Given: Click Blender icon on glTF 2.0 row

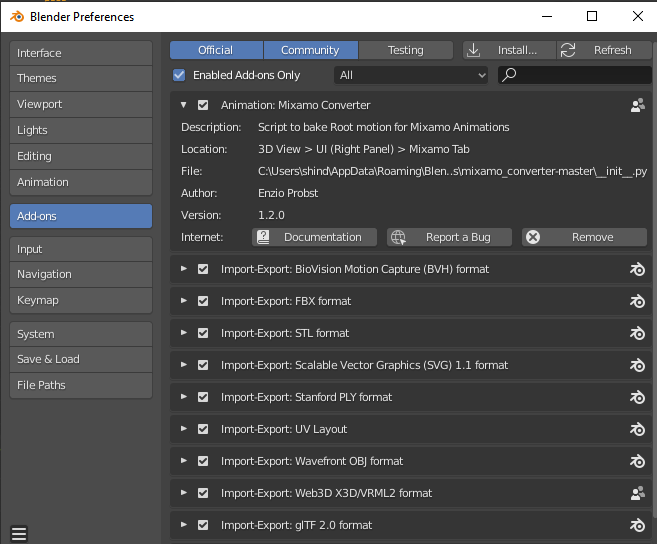Looking at the screenshot, I should 637,525.
